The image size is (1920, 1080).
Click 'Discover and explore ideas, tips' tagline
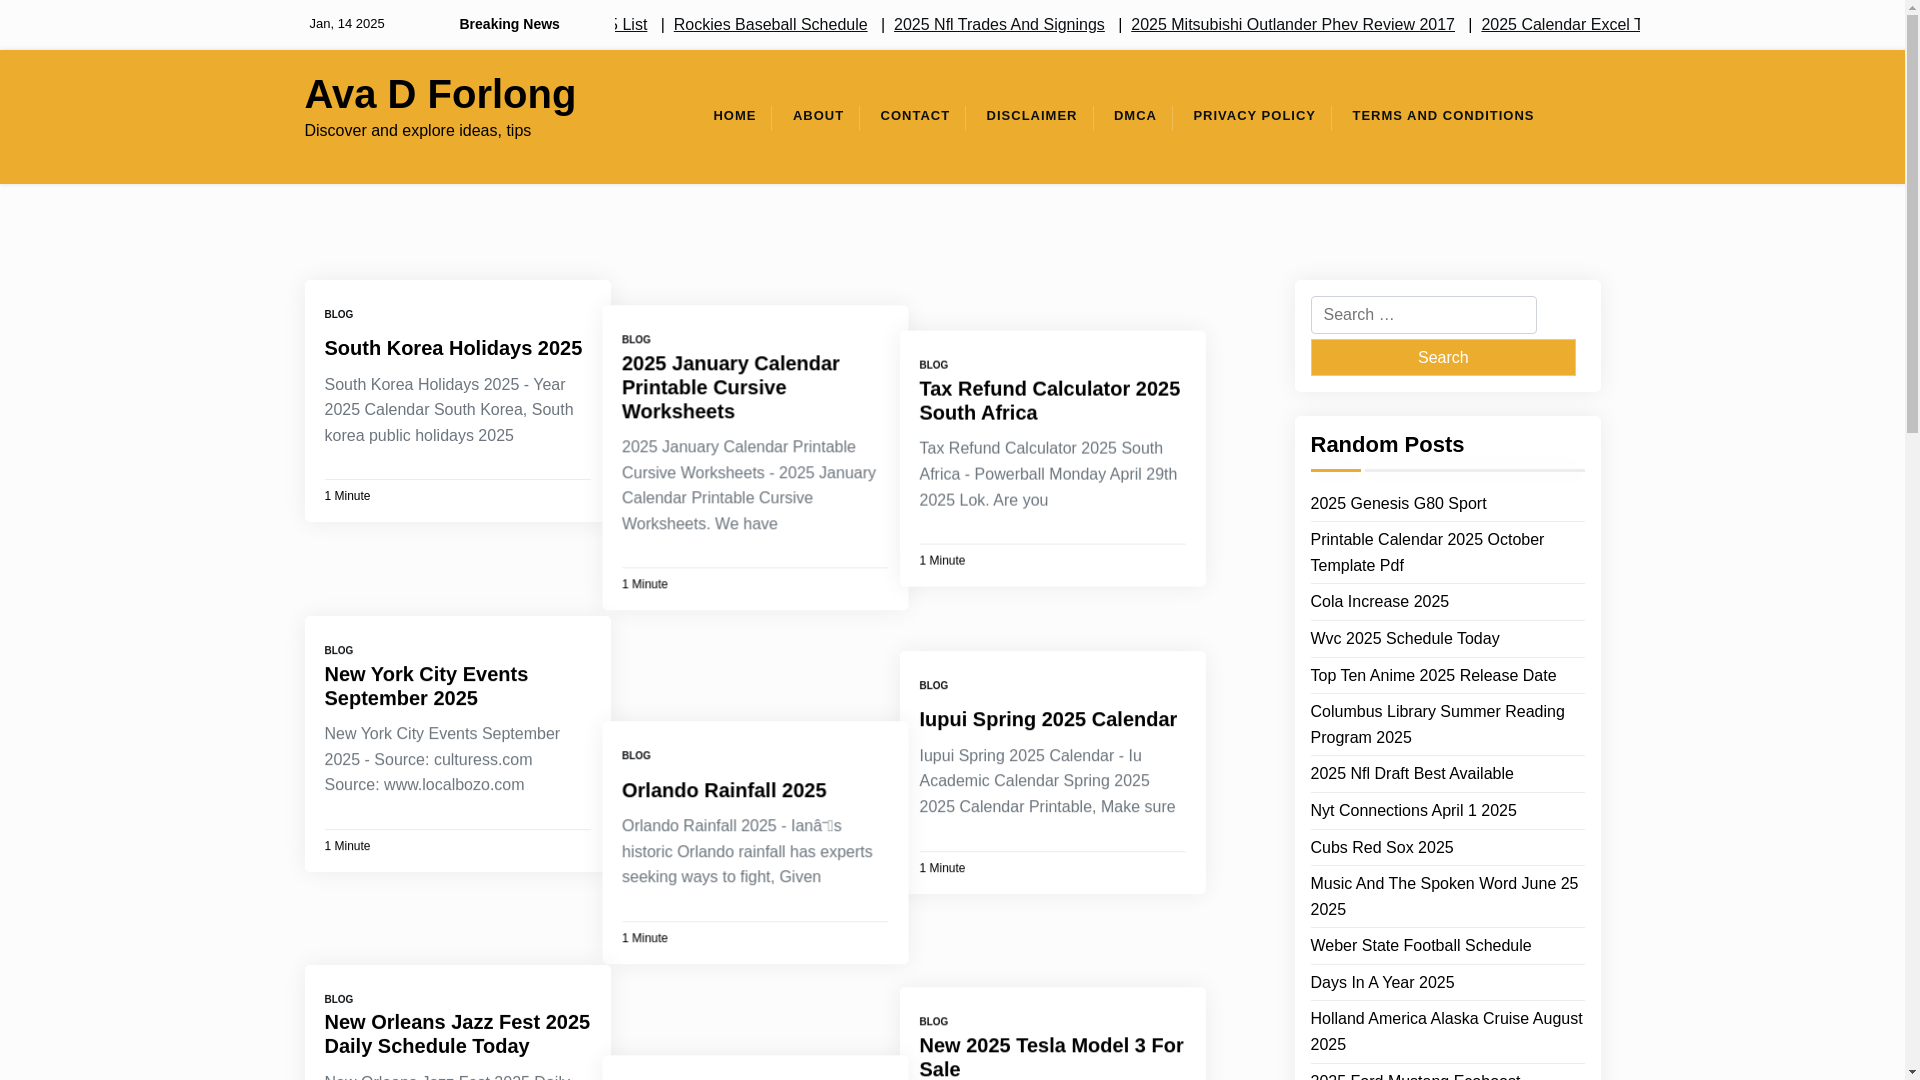click(417, 131)
